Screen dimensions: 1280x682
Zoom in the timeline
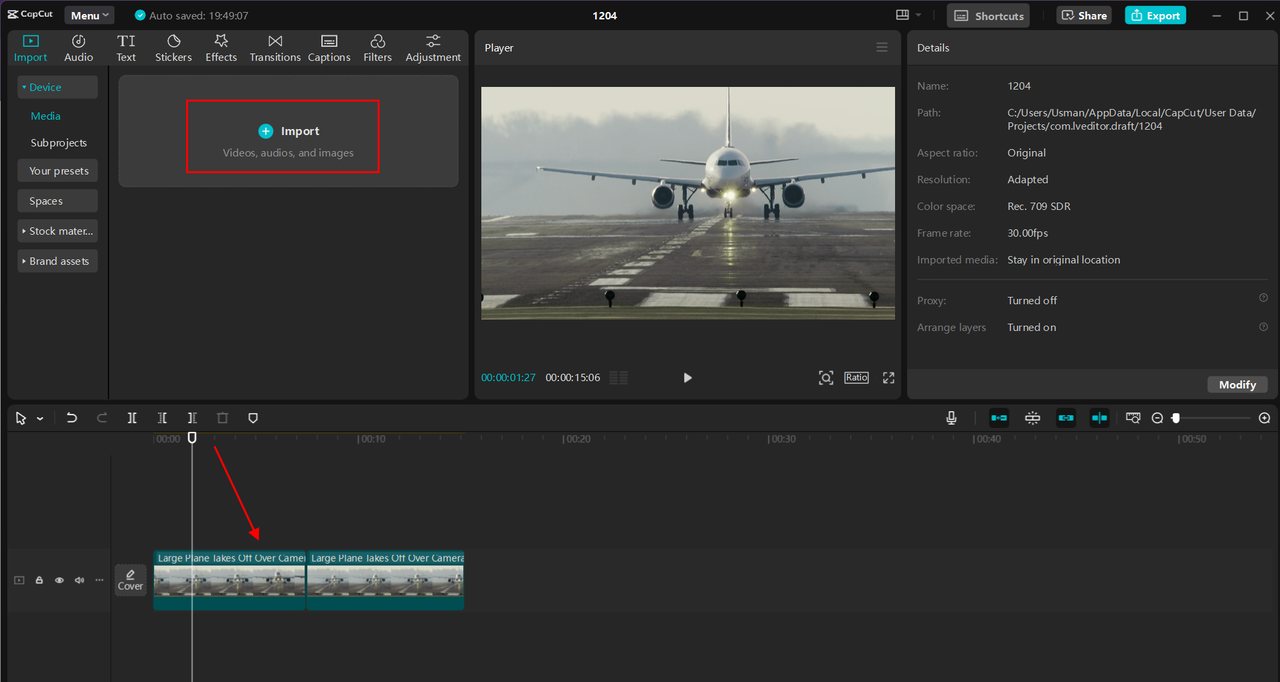(x=1265, y=418)
